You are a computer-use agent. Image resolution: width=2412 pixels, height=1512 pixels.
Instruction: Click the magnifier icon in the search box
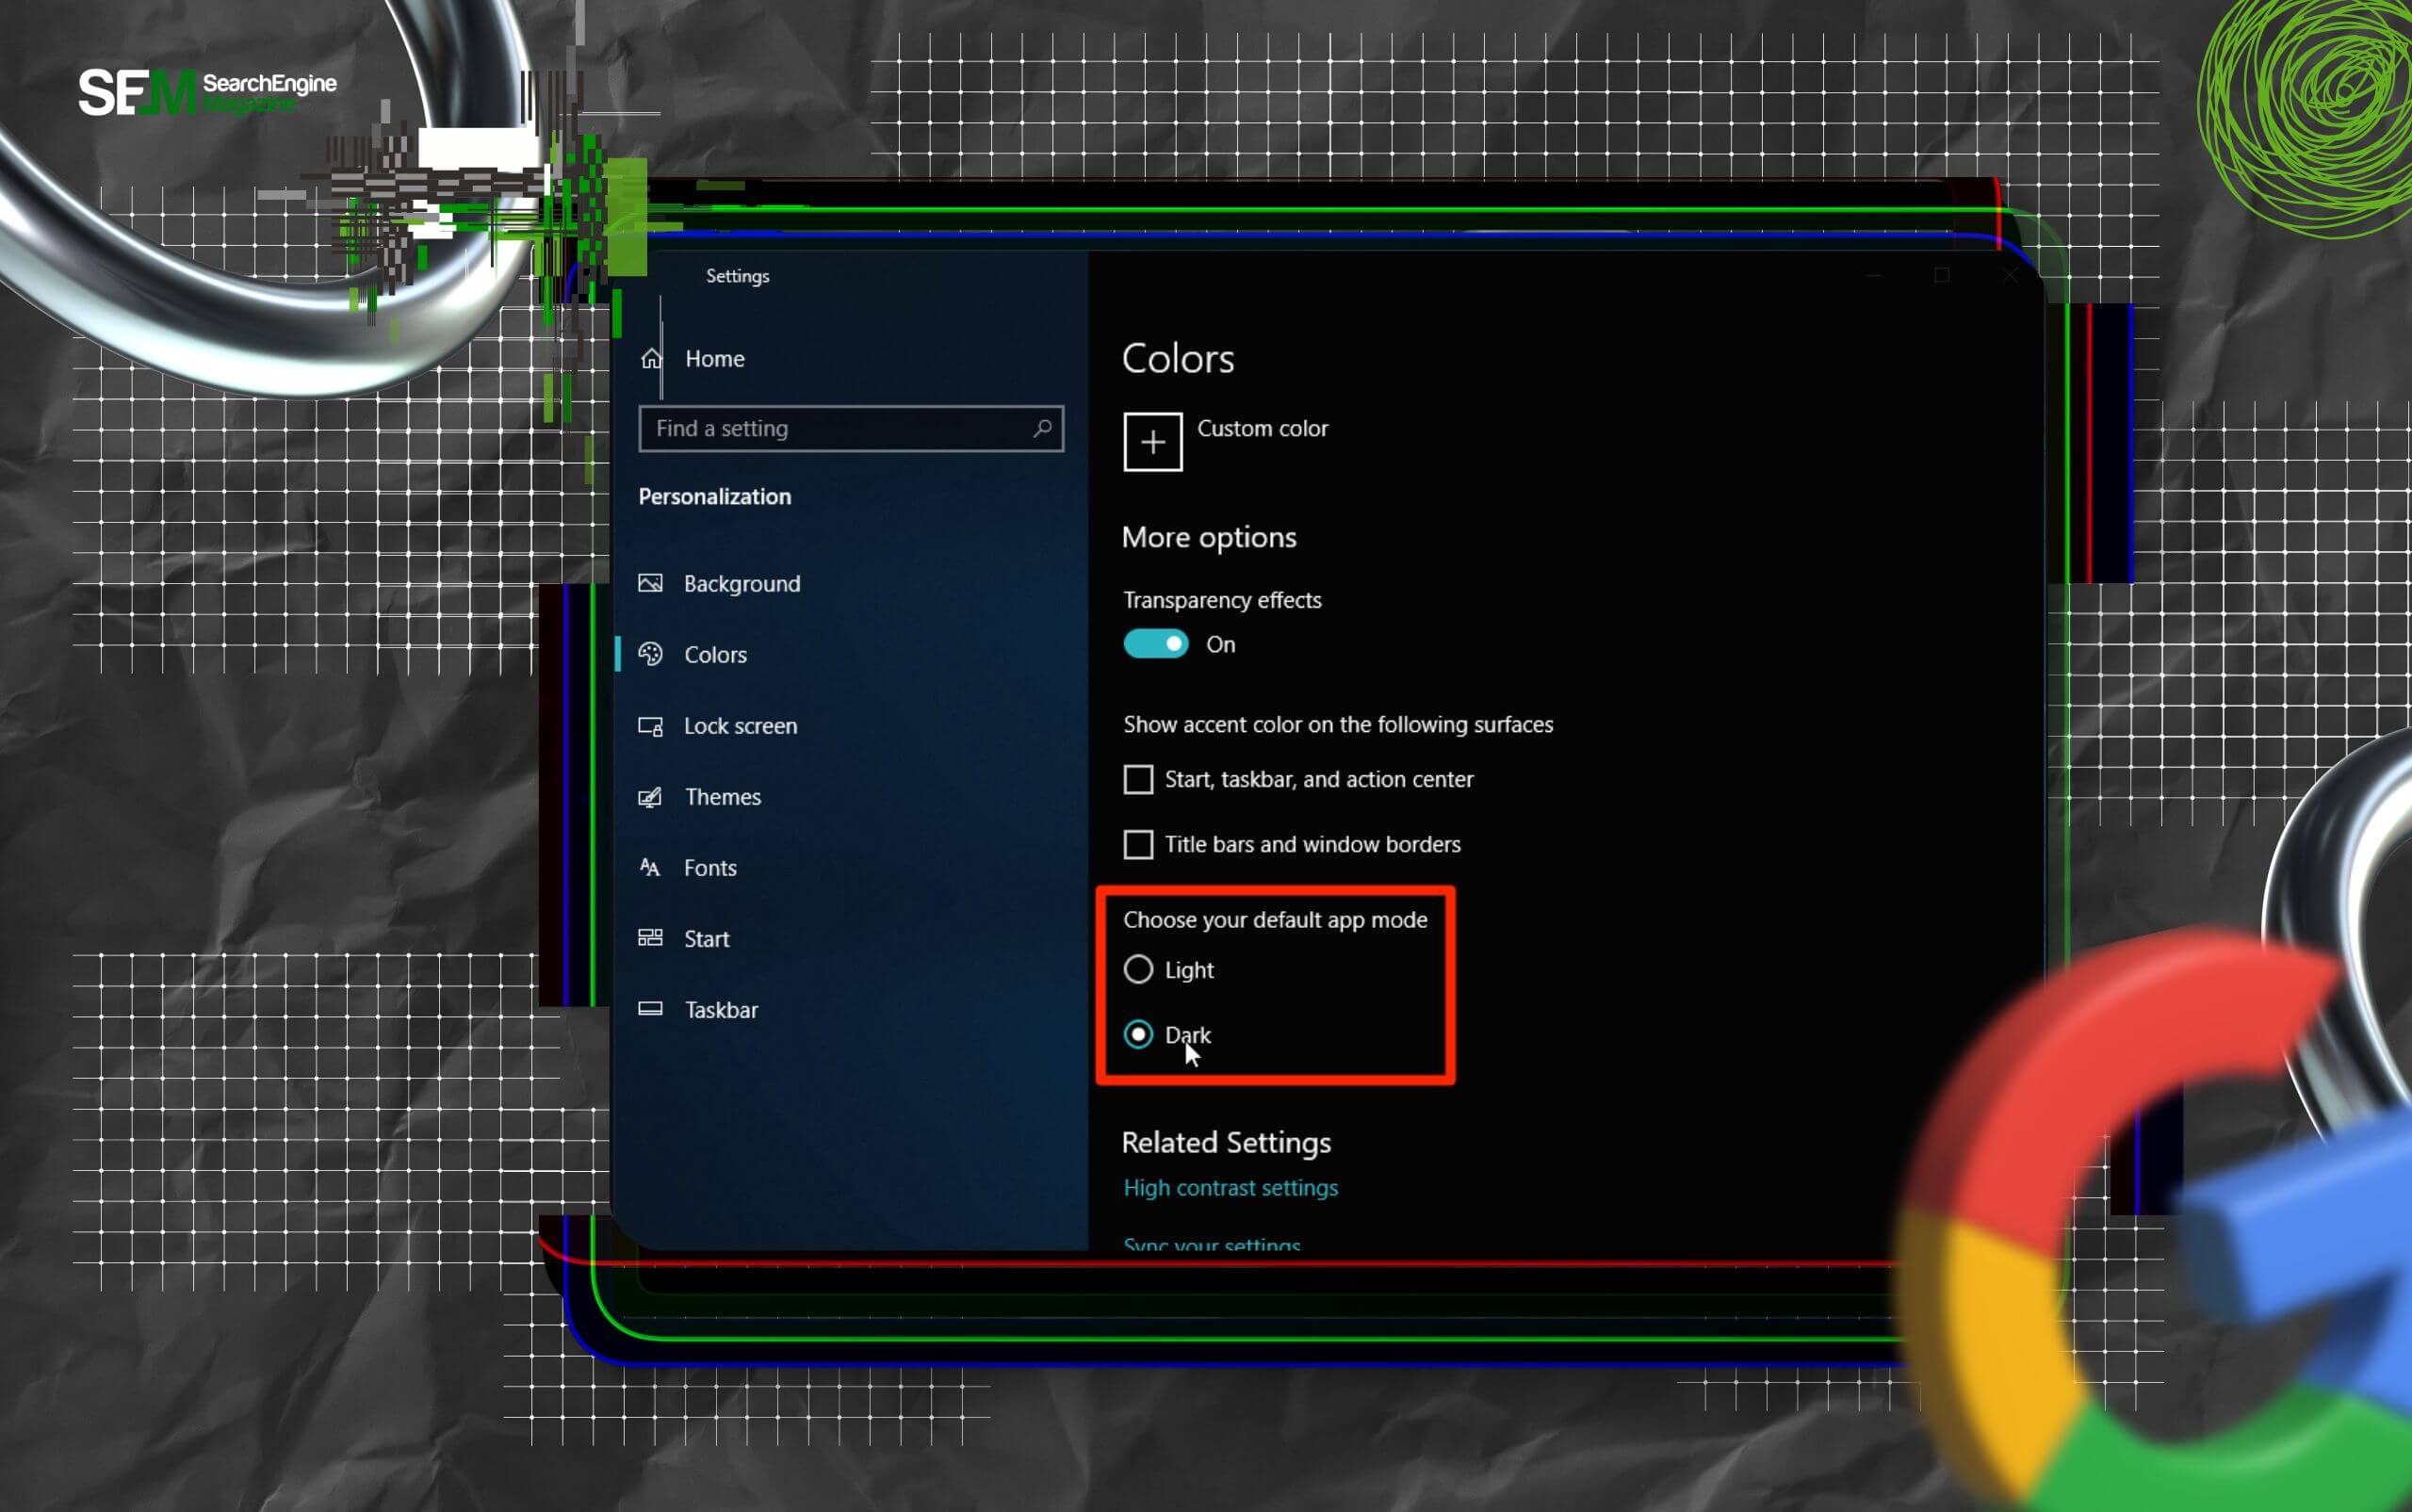click(1042, 428)
